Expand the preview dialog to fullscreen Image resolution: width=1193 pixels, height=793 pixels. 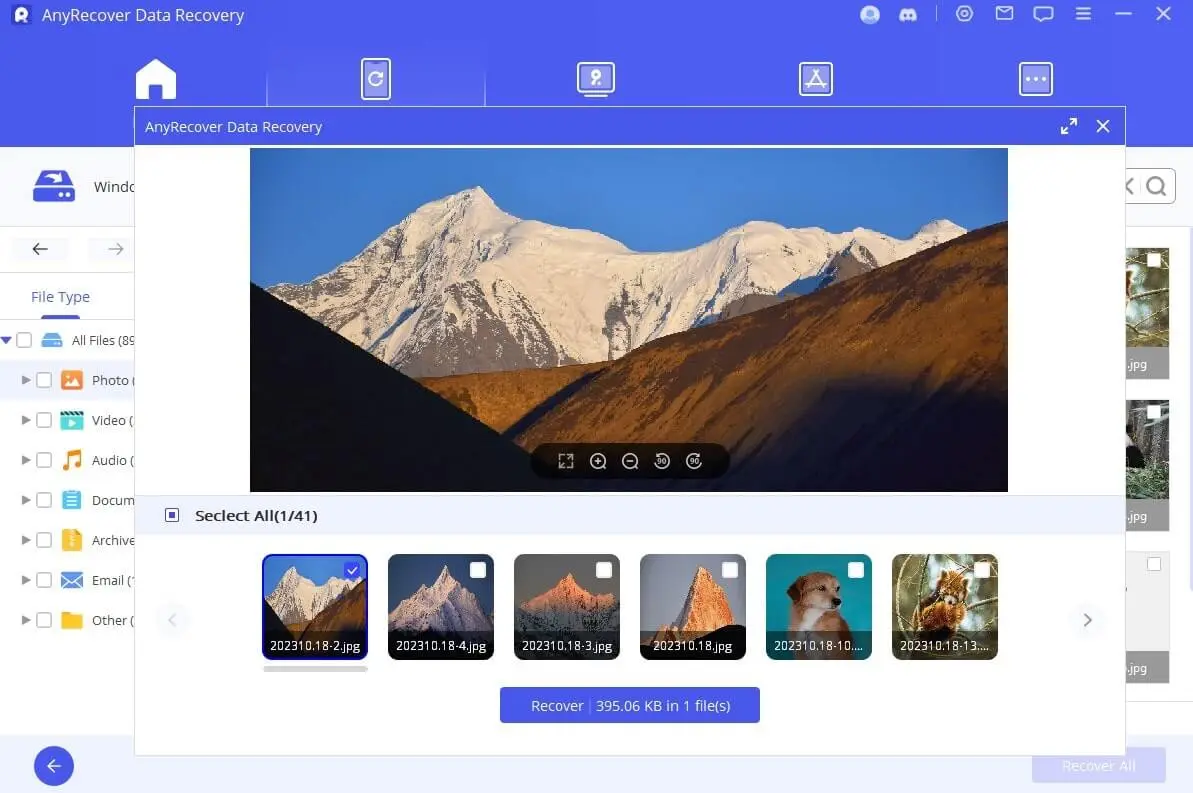(x=1069, y=126)
